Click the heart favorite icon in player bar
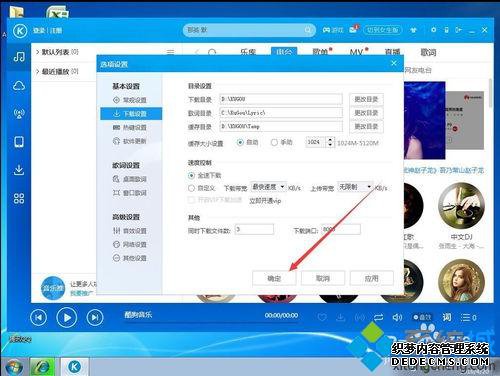Viewport: 500px width, 376px height. 322,317
